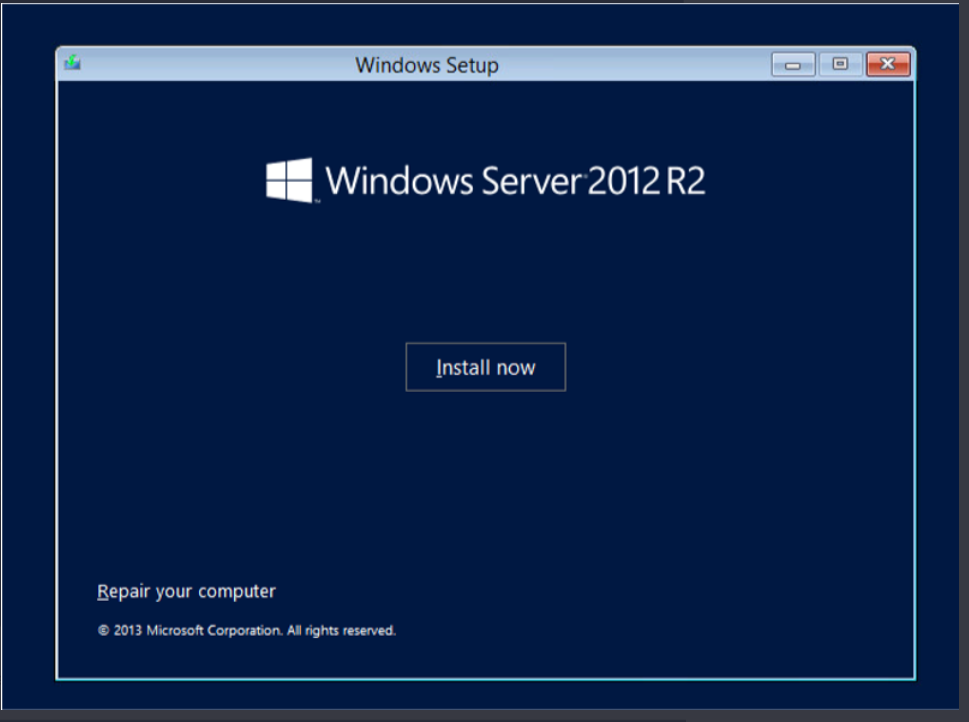The image size is (969, 722).
Task: Click the Windows Setup title bar icon
Action: click(x=72, y=64)
